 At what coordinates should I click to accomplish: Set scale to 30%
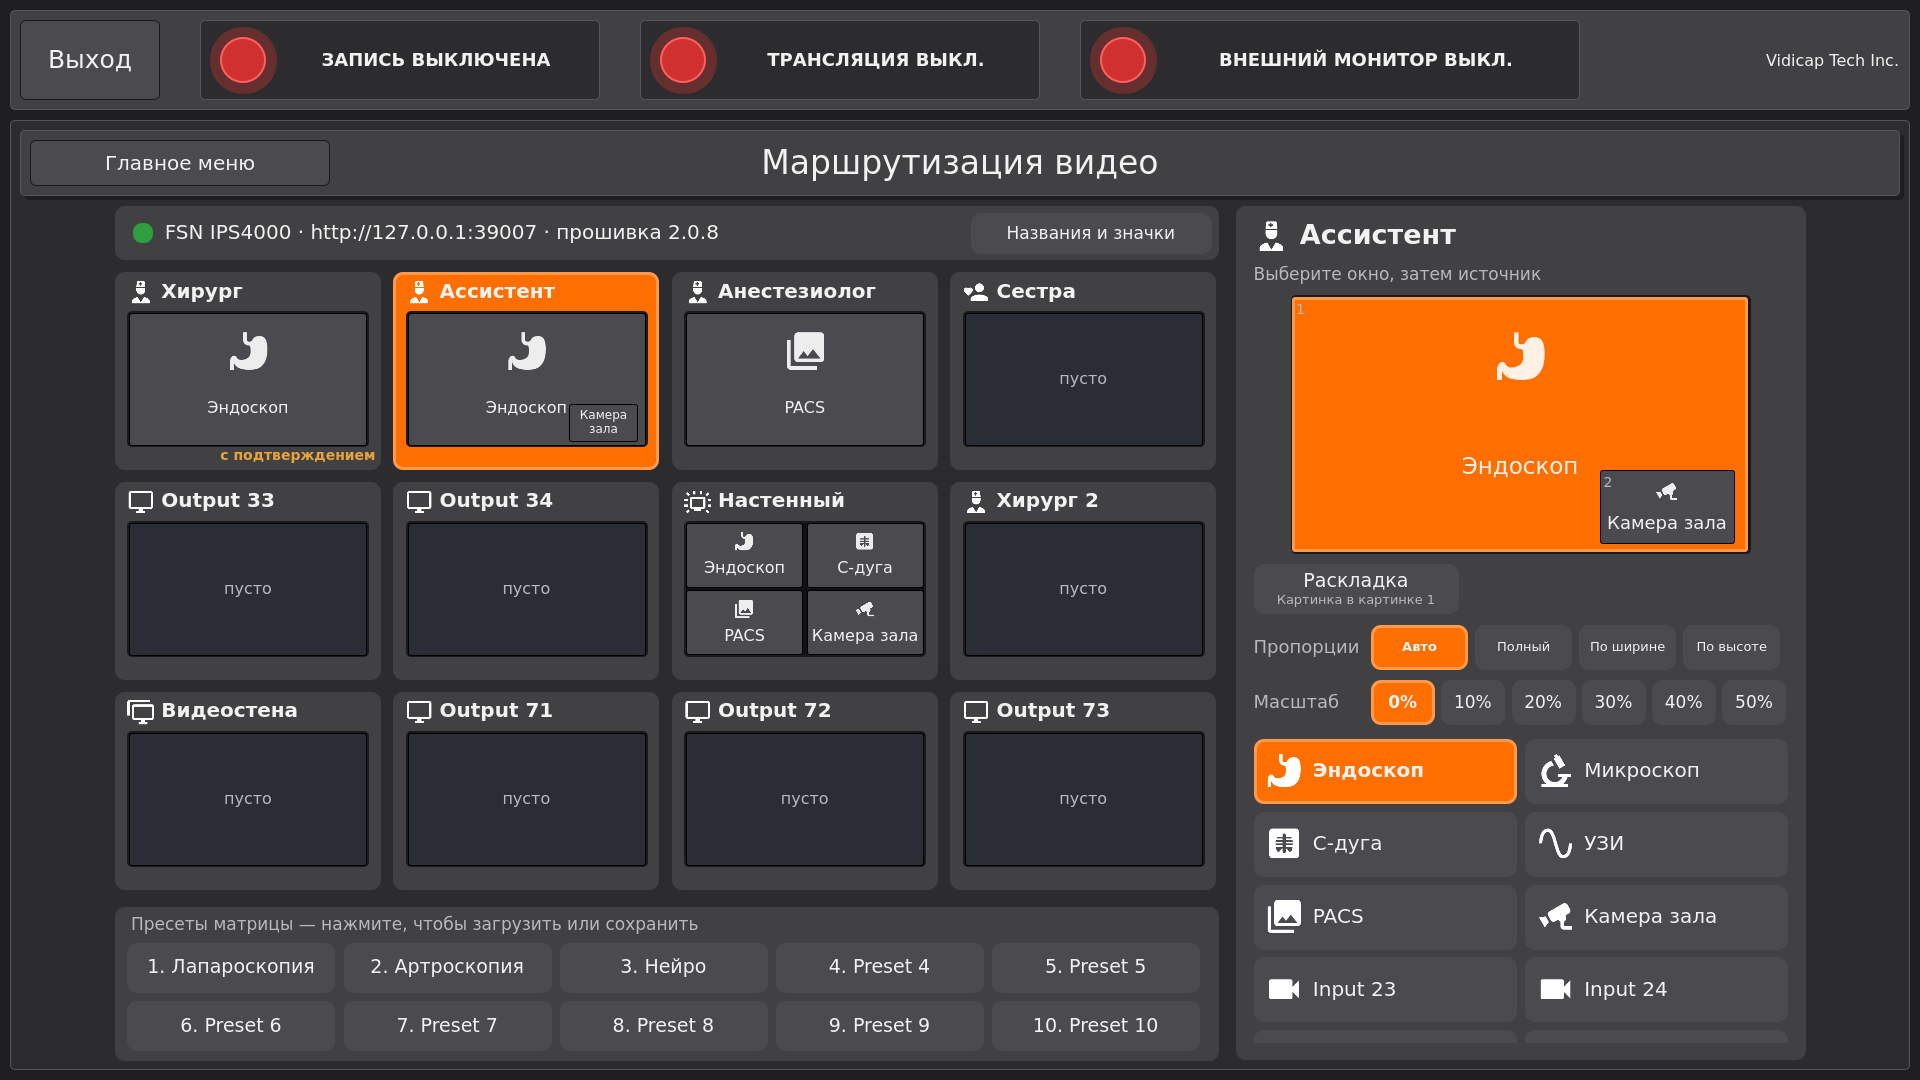[1613, 702]
